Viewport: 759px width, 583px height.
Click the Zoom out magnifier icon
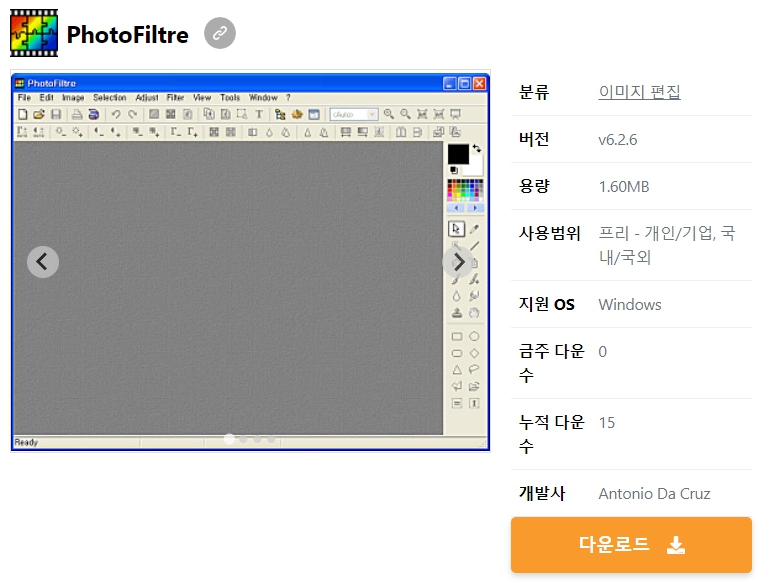point(406,114)
